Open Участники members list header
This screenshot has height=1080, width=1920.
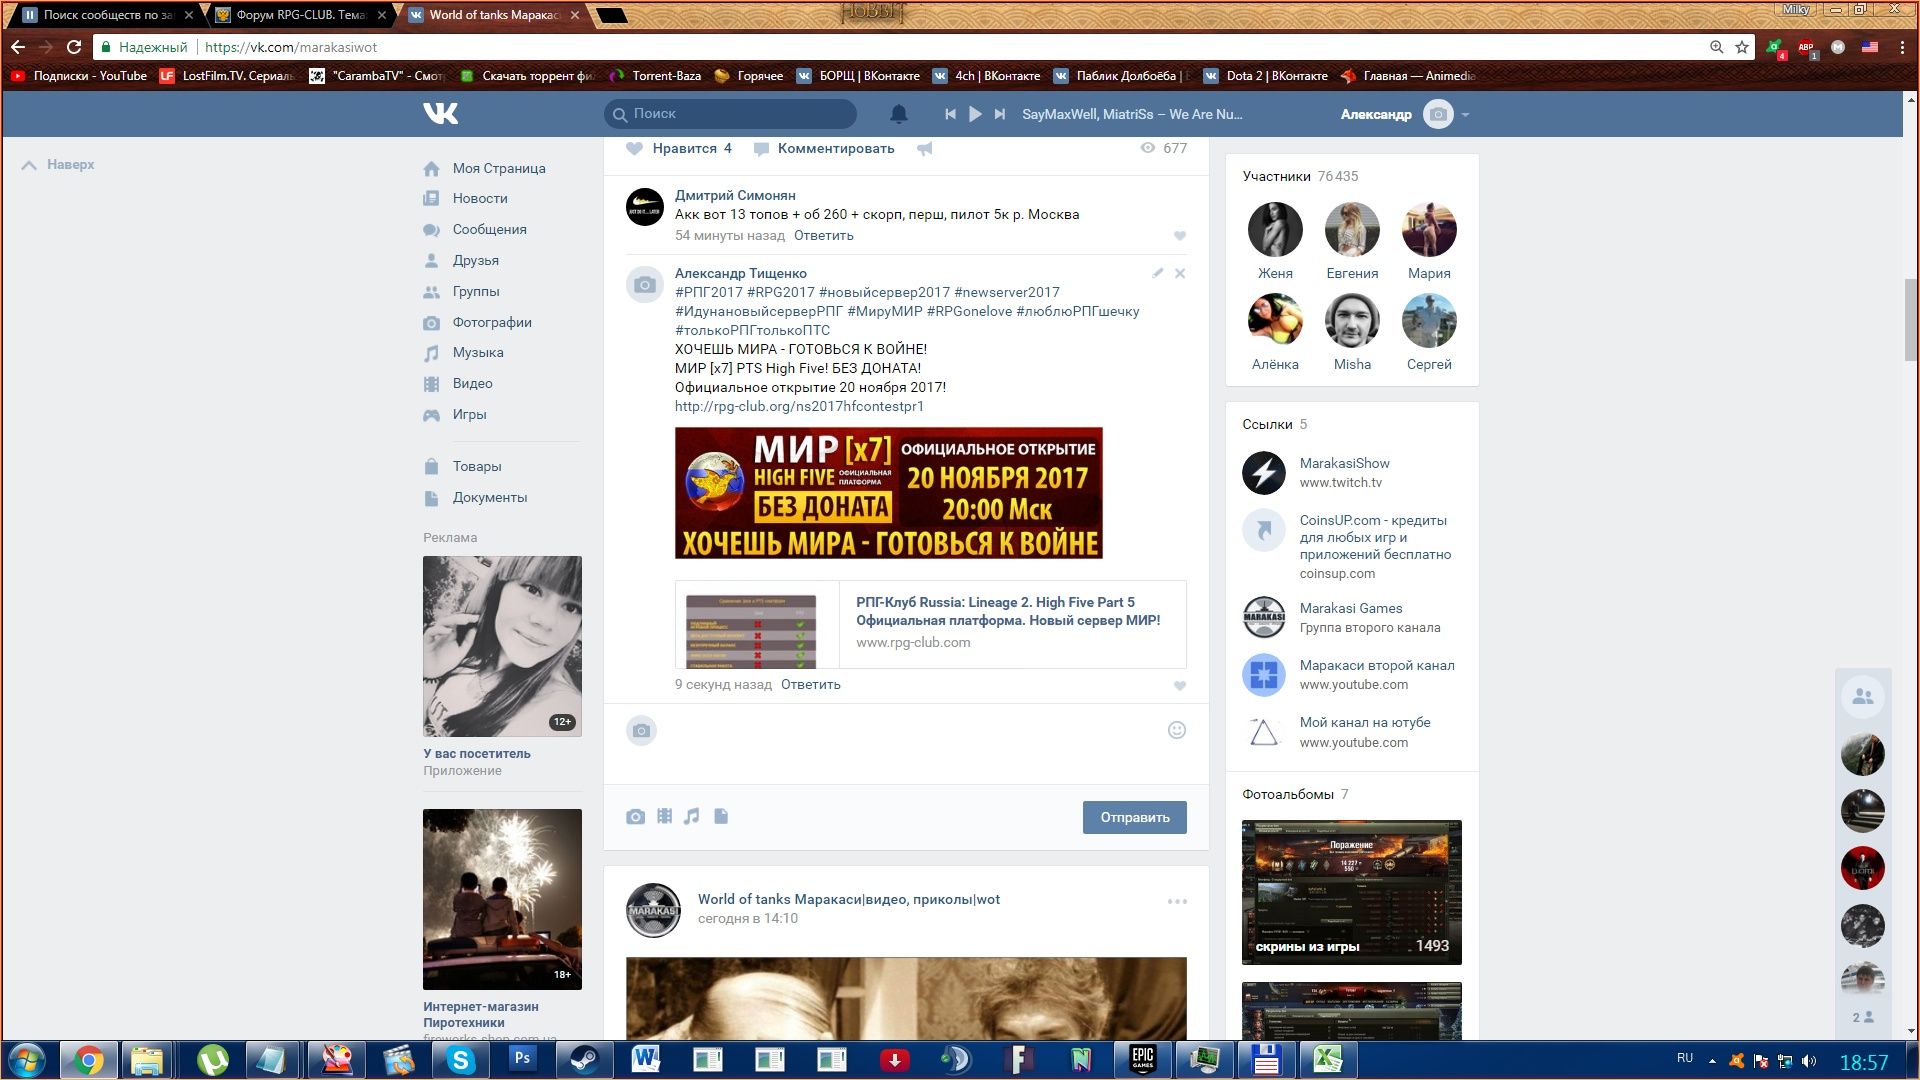(1300, 176)
